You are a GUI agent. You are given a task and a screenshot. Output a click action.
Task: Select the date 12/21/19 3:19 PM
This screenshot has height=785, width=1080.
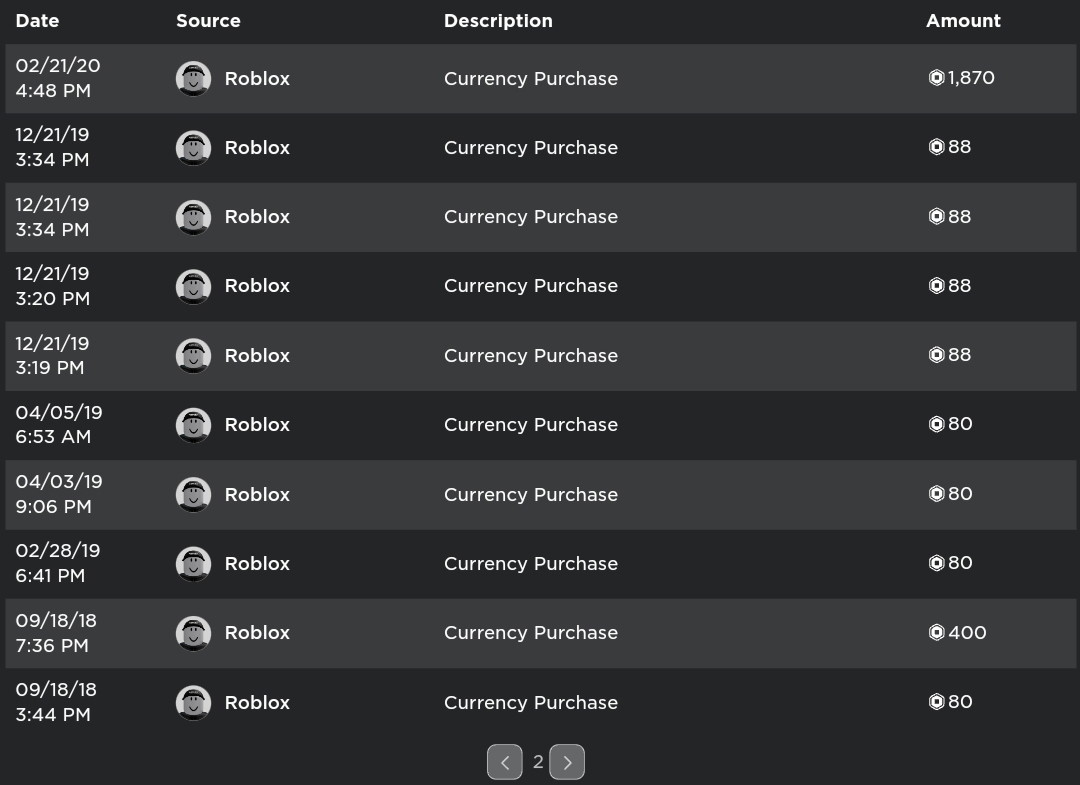(52, 355)
